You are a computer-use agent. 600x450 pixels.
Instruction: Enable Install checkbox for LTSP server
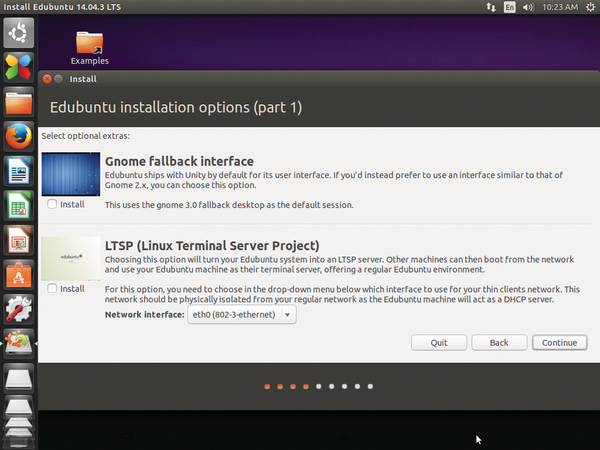point(52,288)
